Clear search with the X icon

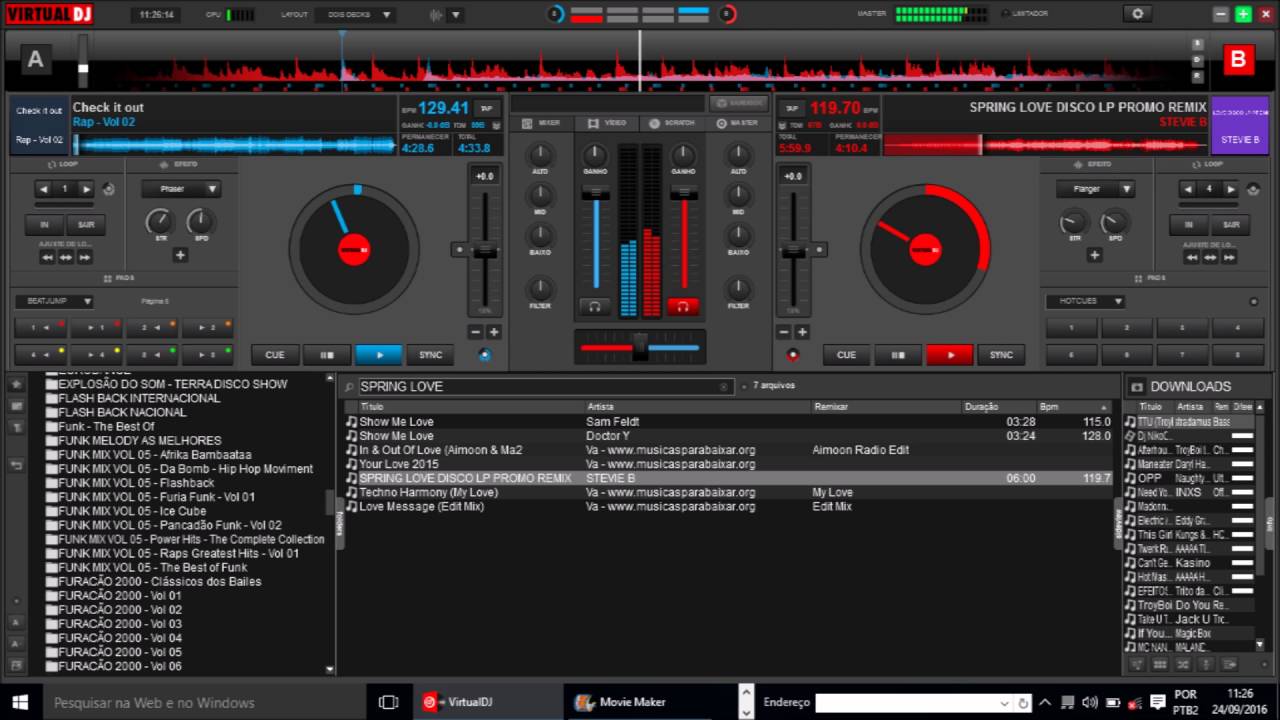[725, 386]
